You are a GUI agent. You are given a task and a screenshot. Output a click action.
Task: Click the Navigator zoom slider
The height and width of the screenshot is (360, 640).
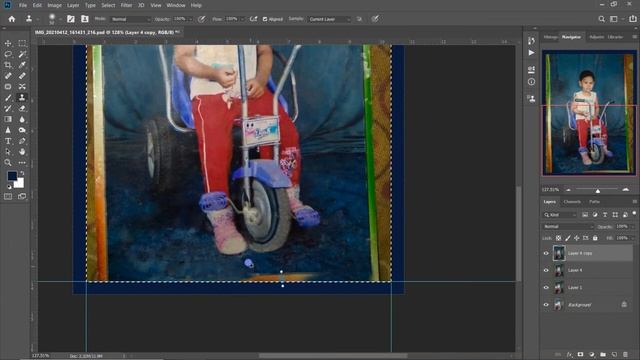coord(597,190)
